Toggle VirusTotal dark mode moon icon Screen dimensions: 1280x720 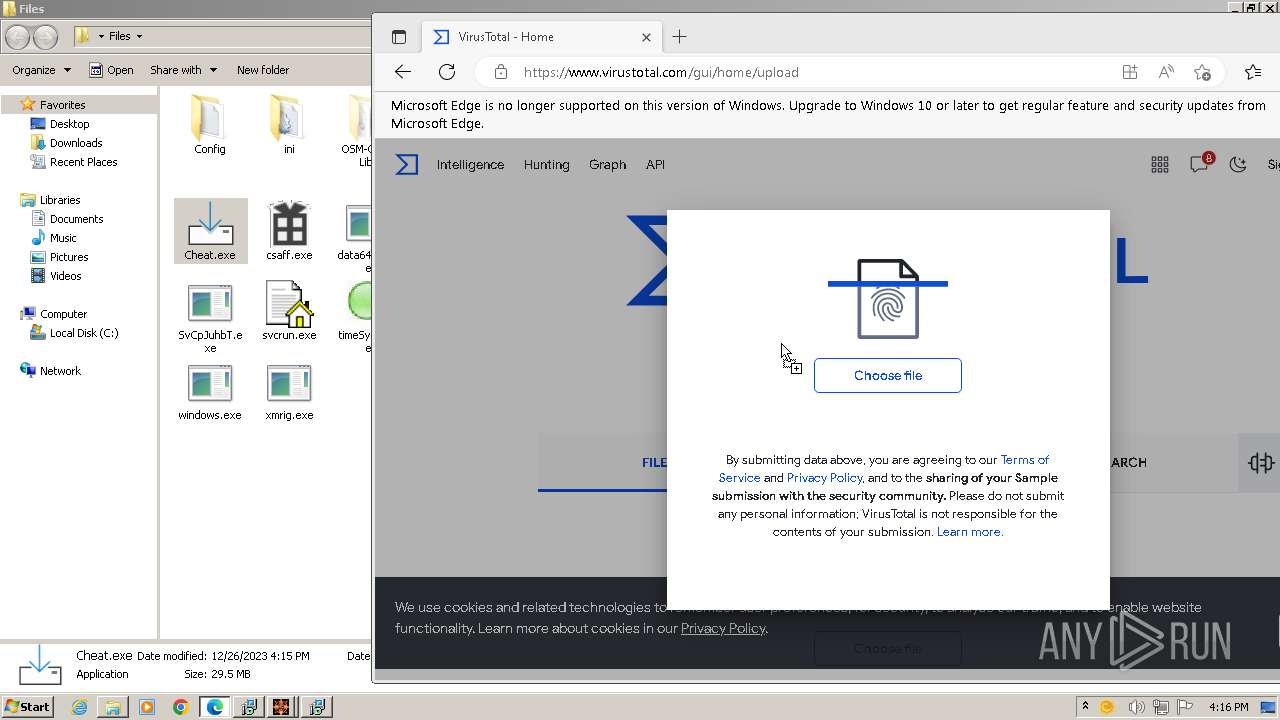(1238, 165)
